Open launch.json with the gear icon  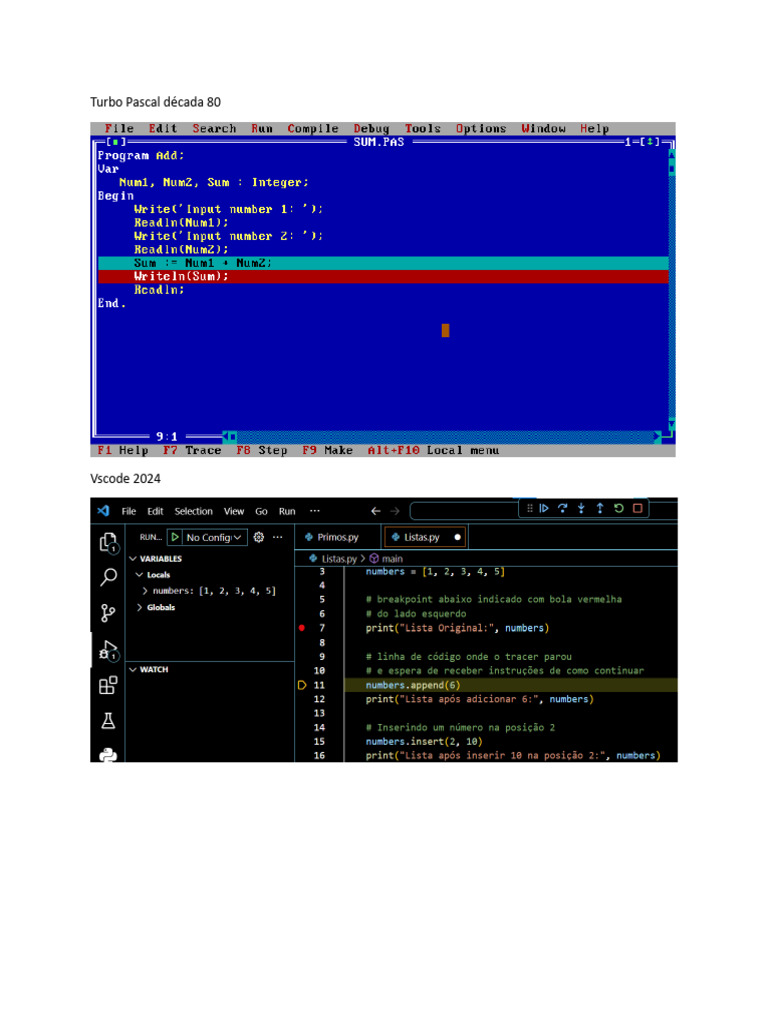click(259, 537)
